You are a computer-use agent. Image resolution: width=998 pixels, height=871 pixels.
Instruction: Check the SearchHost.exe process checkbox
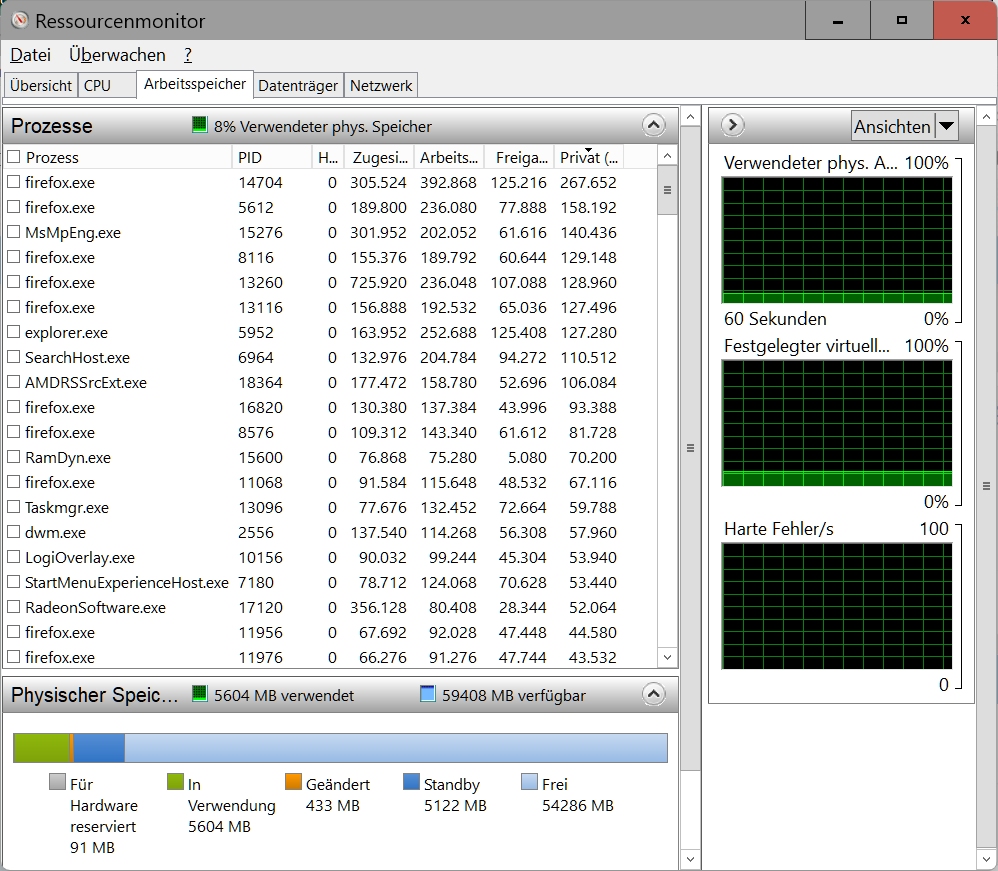[x=14, y=357]
